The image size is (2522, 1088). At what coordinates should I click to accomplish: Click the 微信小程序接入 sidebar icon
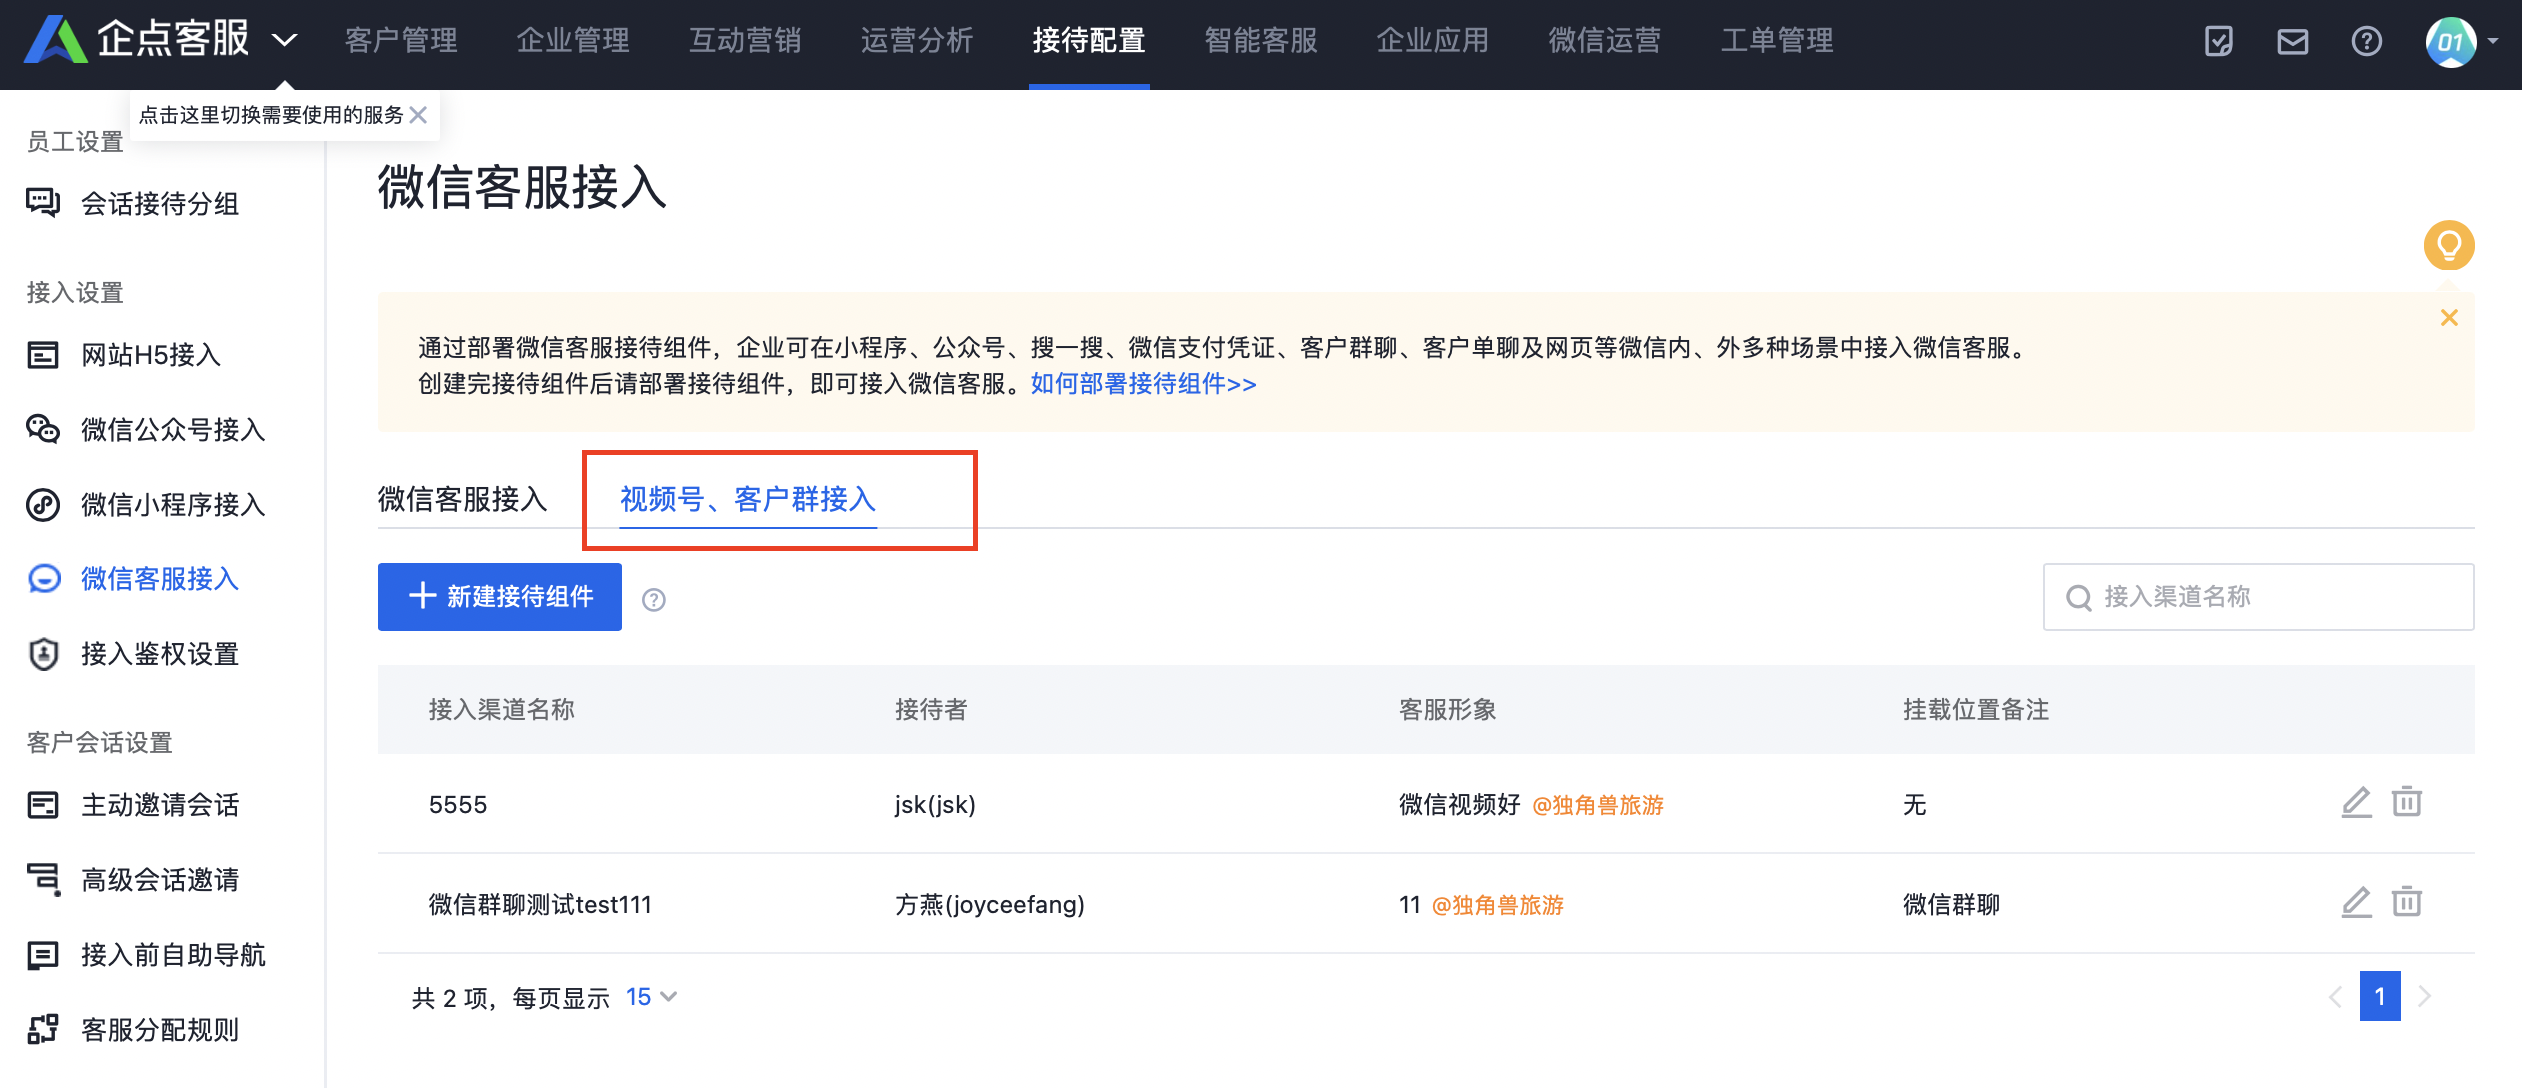coord(43,505)
